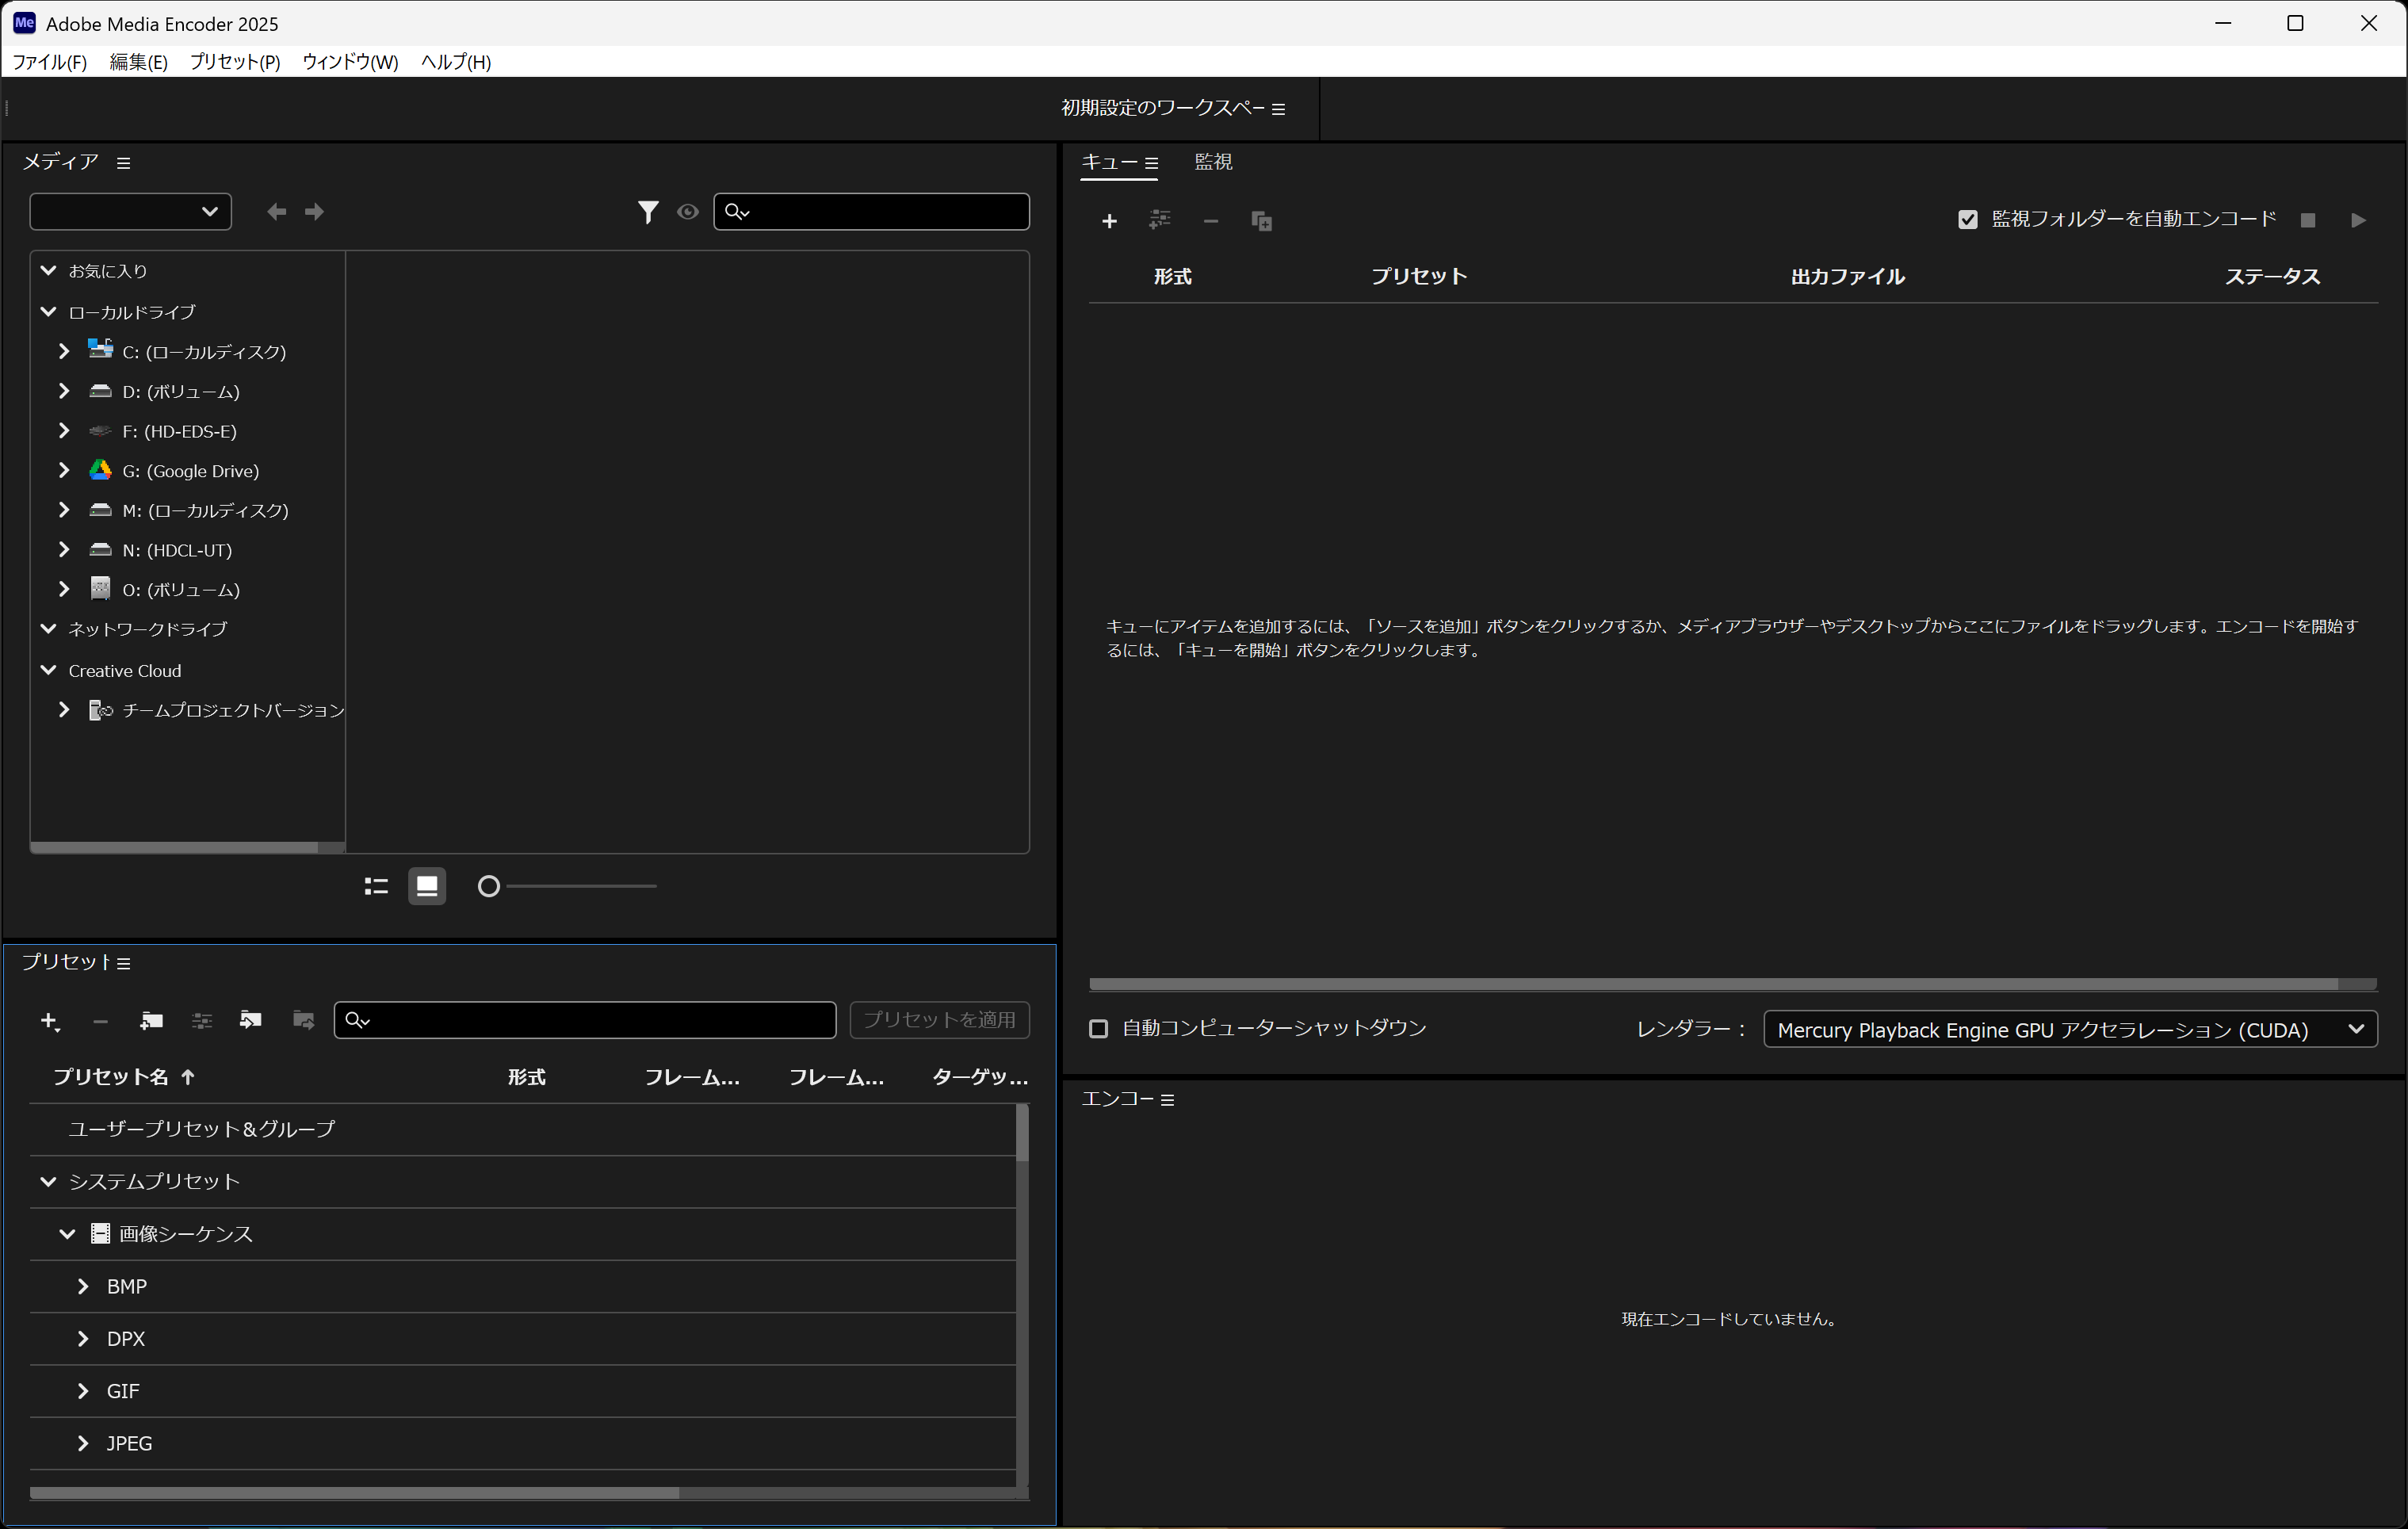This screenshot has height=1529, width=2408.
Task: Select the キュー tab
Action: 1109,162
